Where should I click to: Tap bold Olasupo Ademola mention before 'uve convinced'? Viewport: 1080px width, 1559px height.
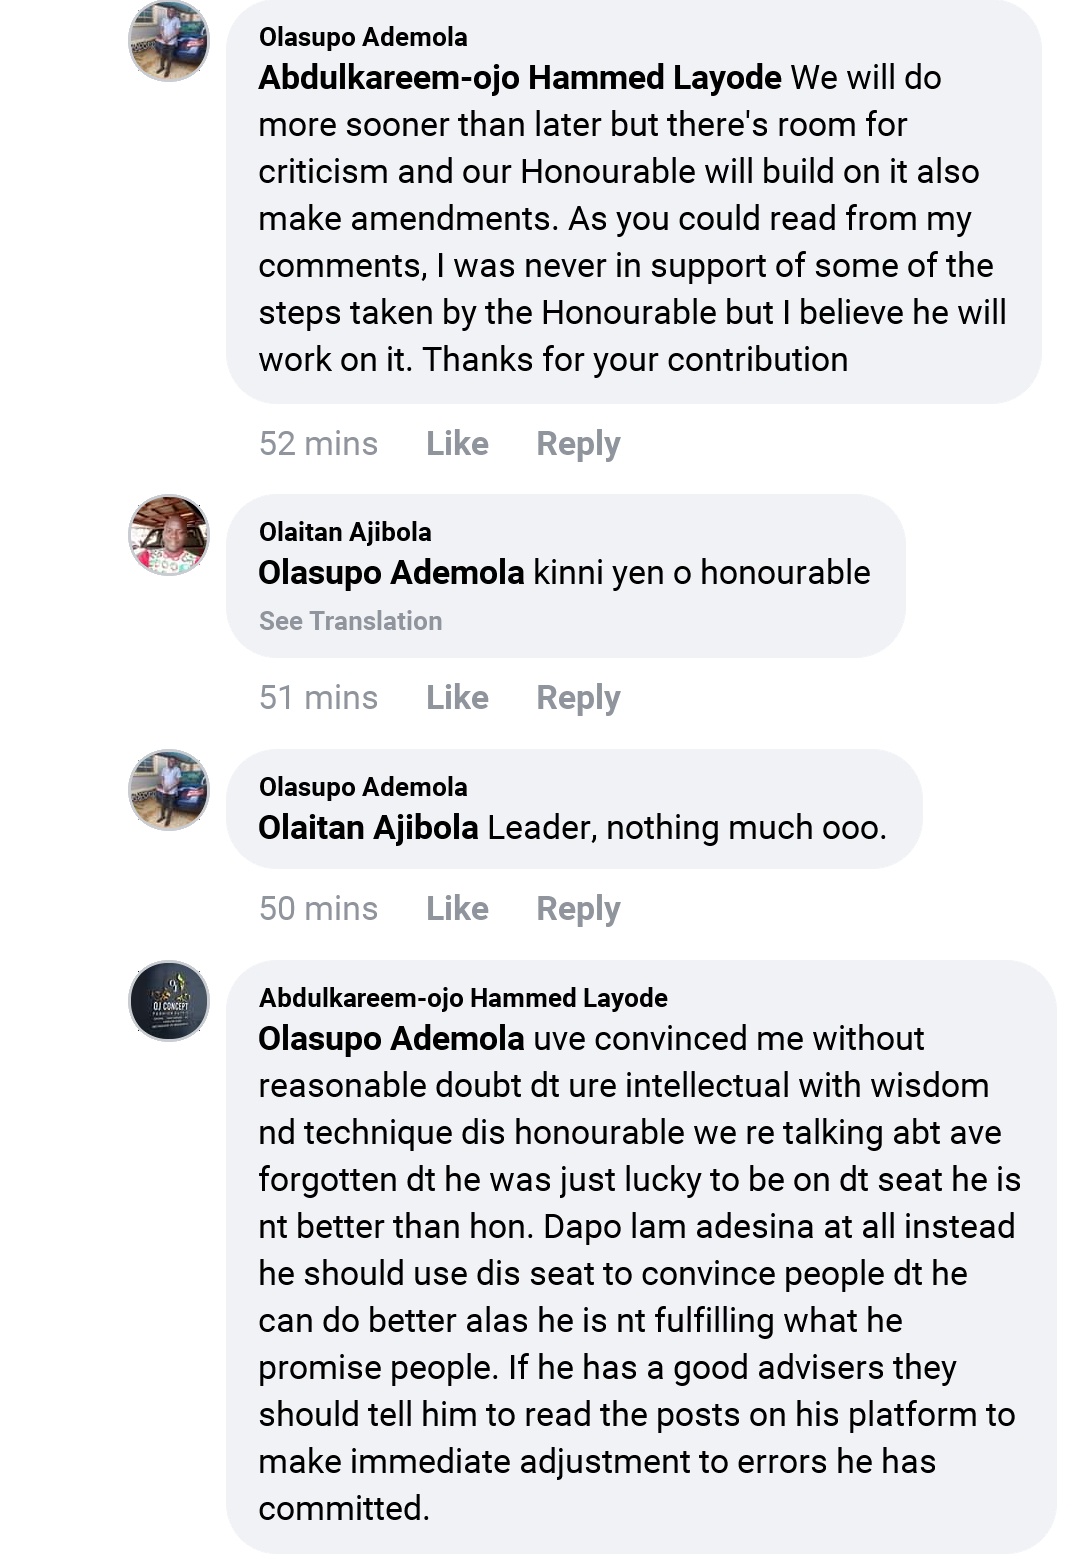click(x=391, y=1039)
